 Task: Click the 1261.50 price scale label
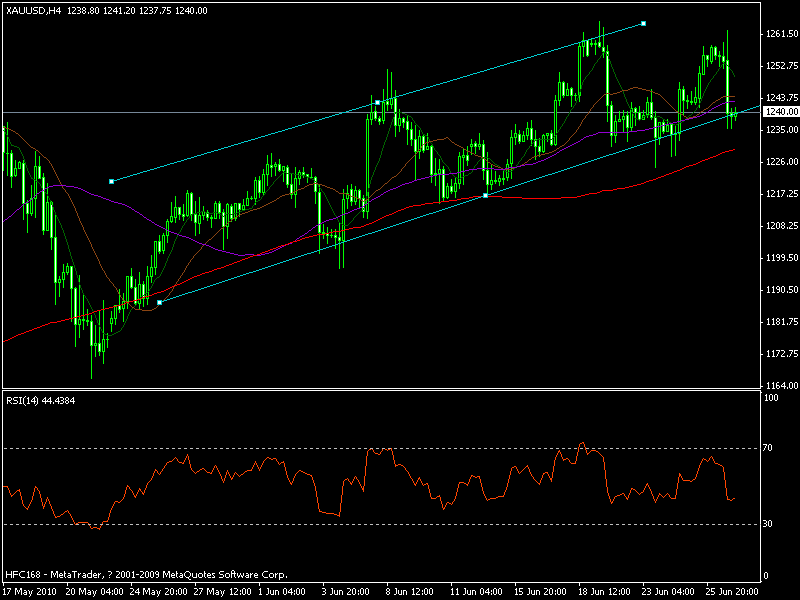pos(782,34)
